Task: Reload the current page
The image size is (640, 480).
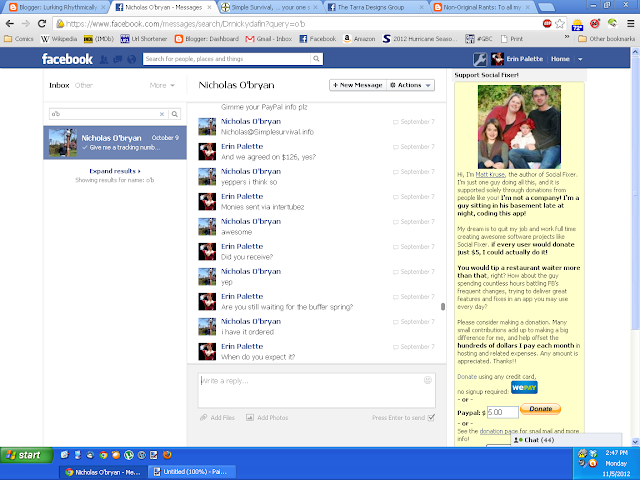Action: [42, 24]
